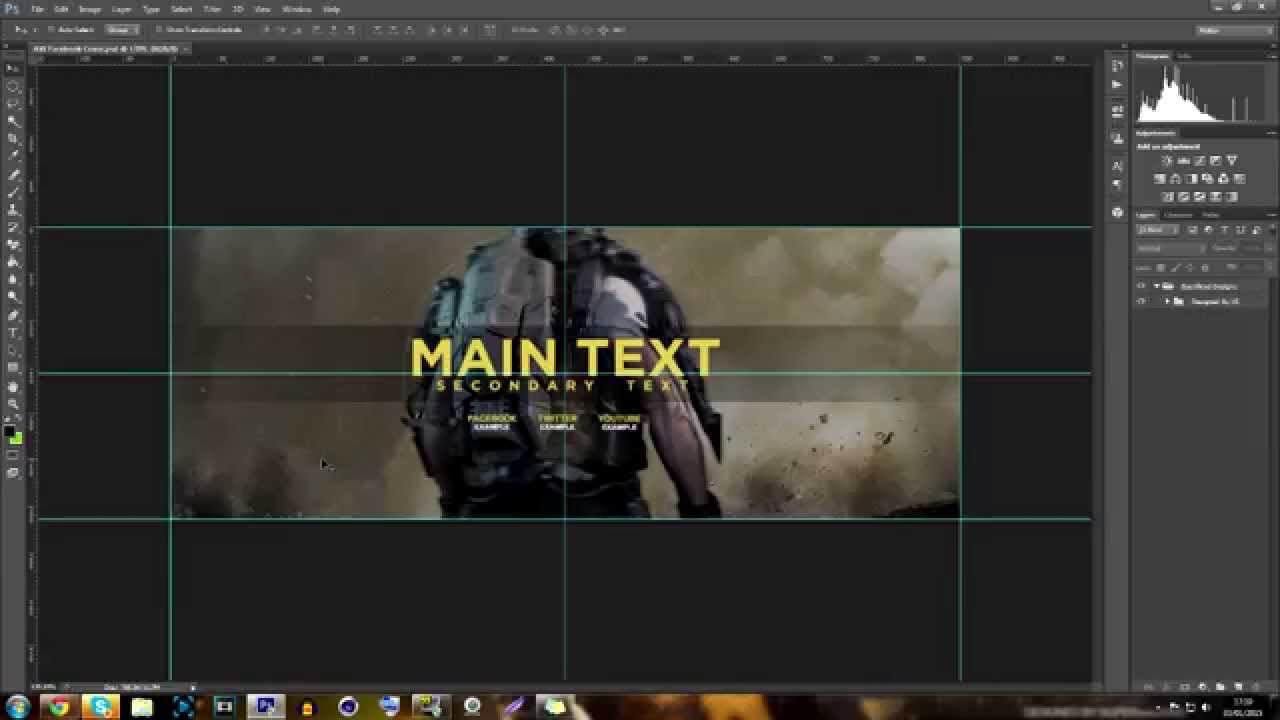The image size is (1280, 720).
Task: Add a Hue/Saturation adjustment
Action: [x=1159, y=178]
